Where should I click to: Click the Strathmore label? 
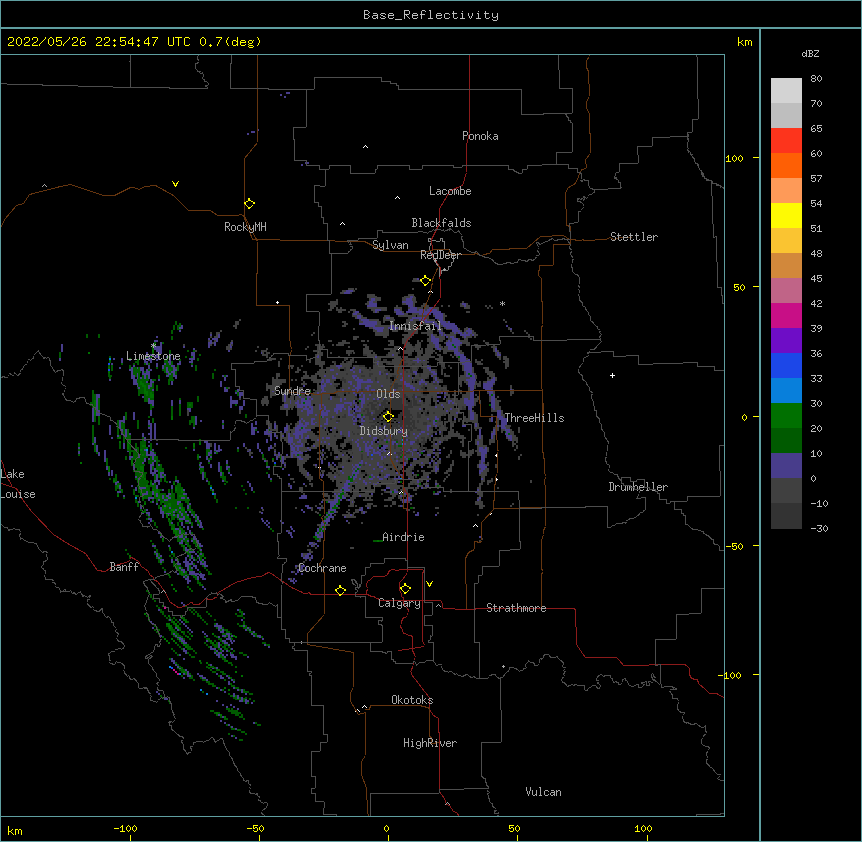[x=516, y=608]
